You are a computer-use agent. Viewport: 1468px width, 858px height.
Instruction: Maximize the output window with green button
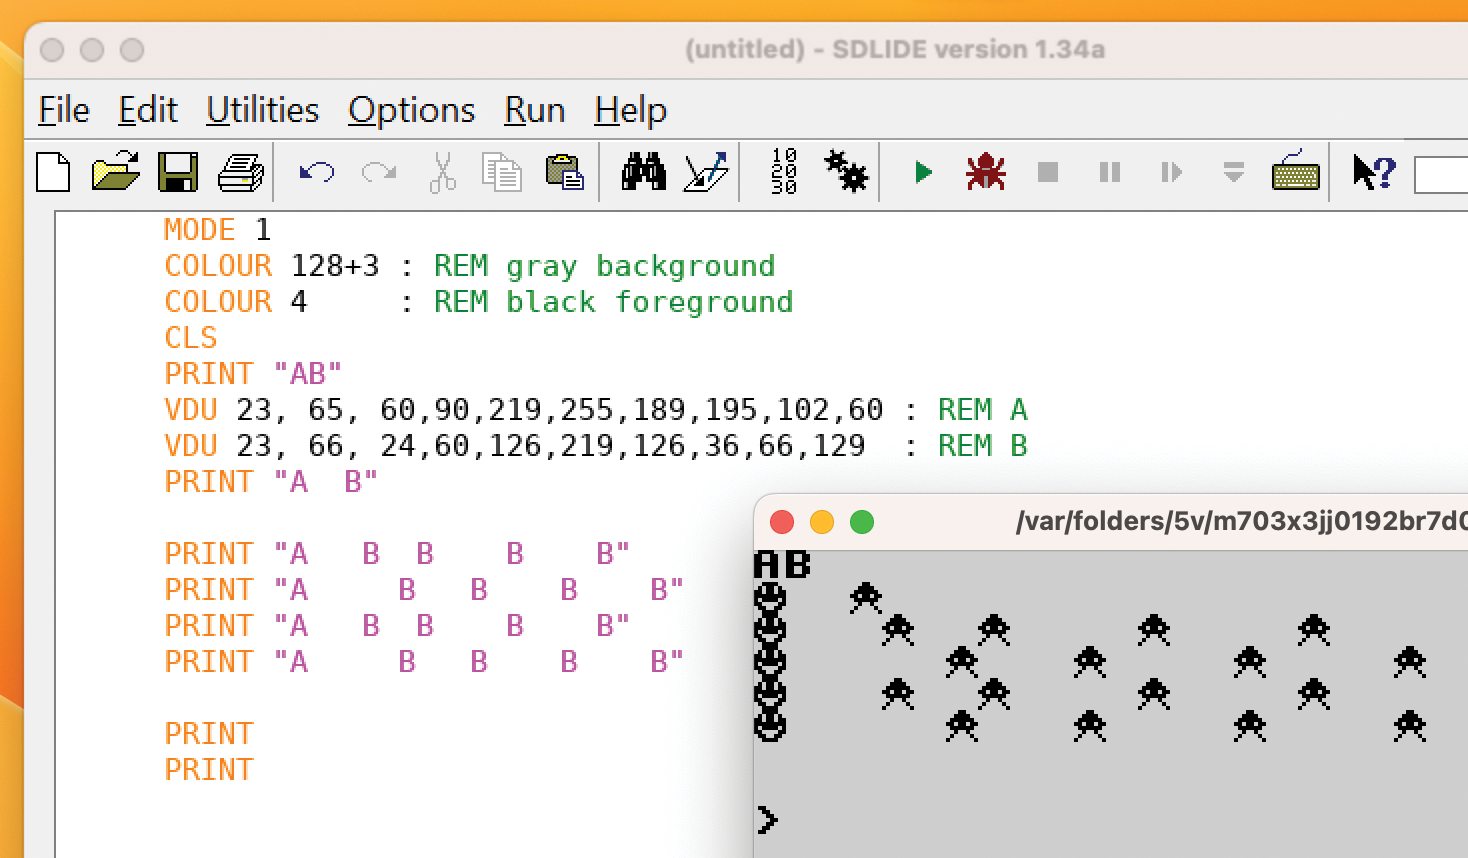[x=862, y=522]
